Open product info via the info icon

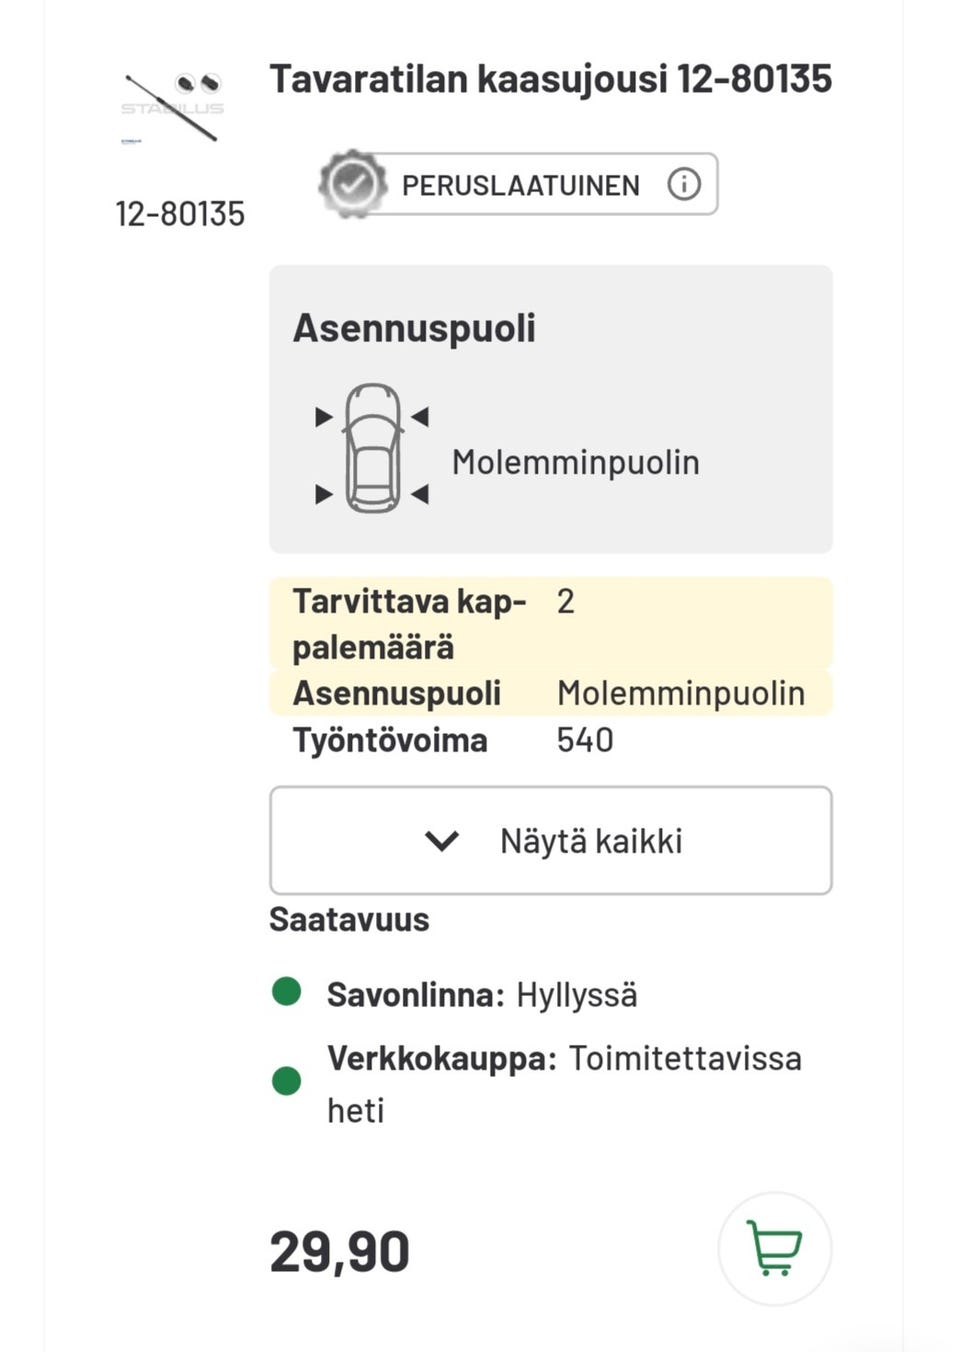click(684, 183)
